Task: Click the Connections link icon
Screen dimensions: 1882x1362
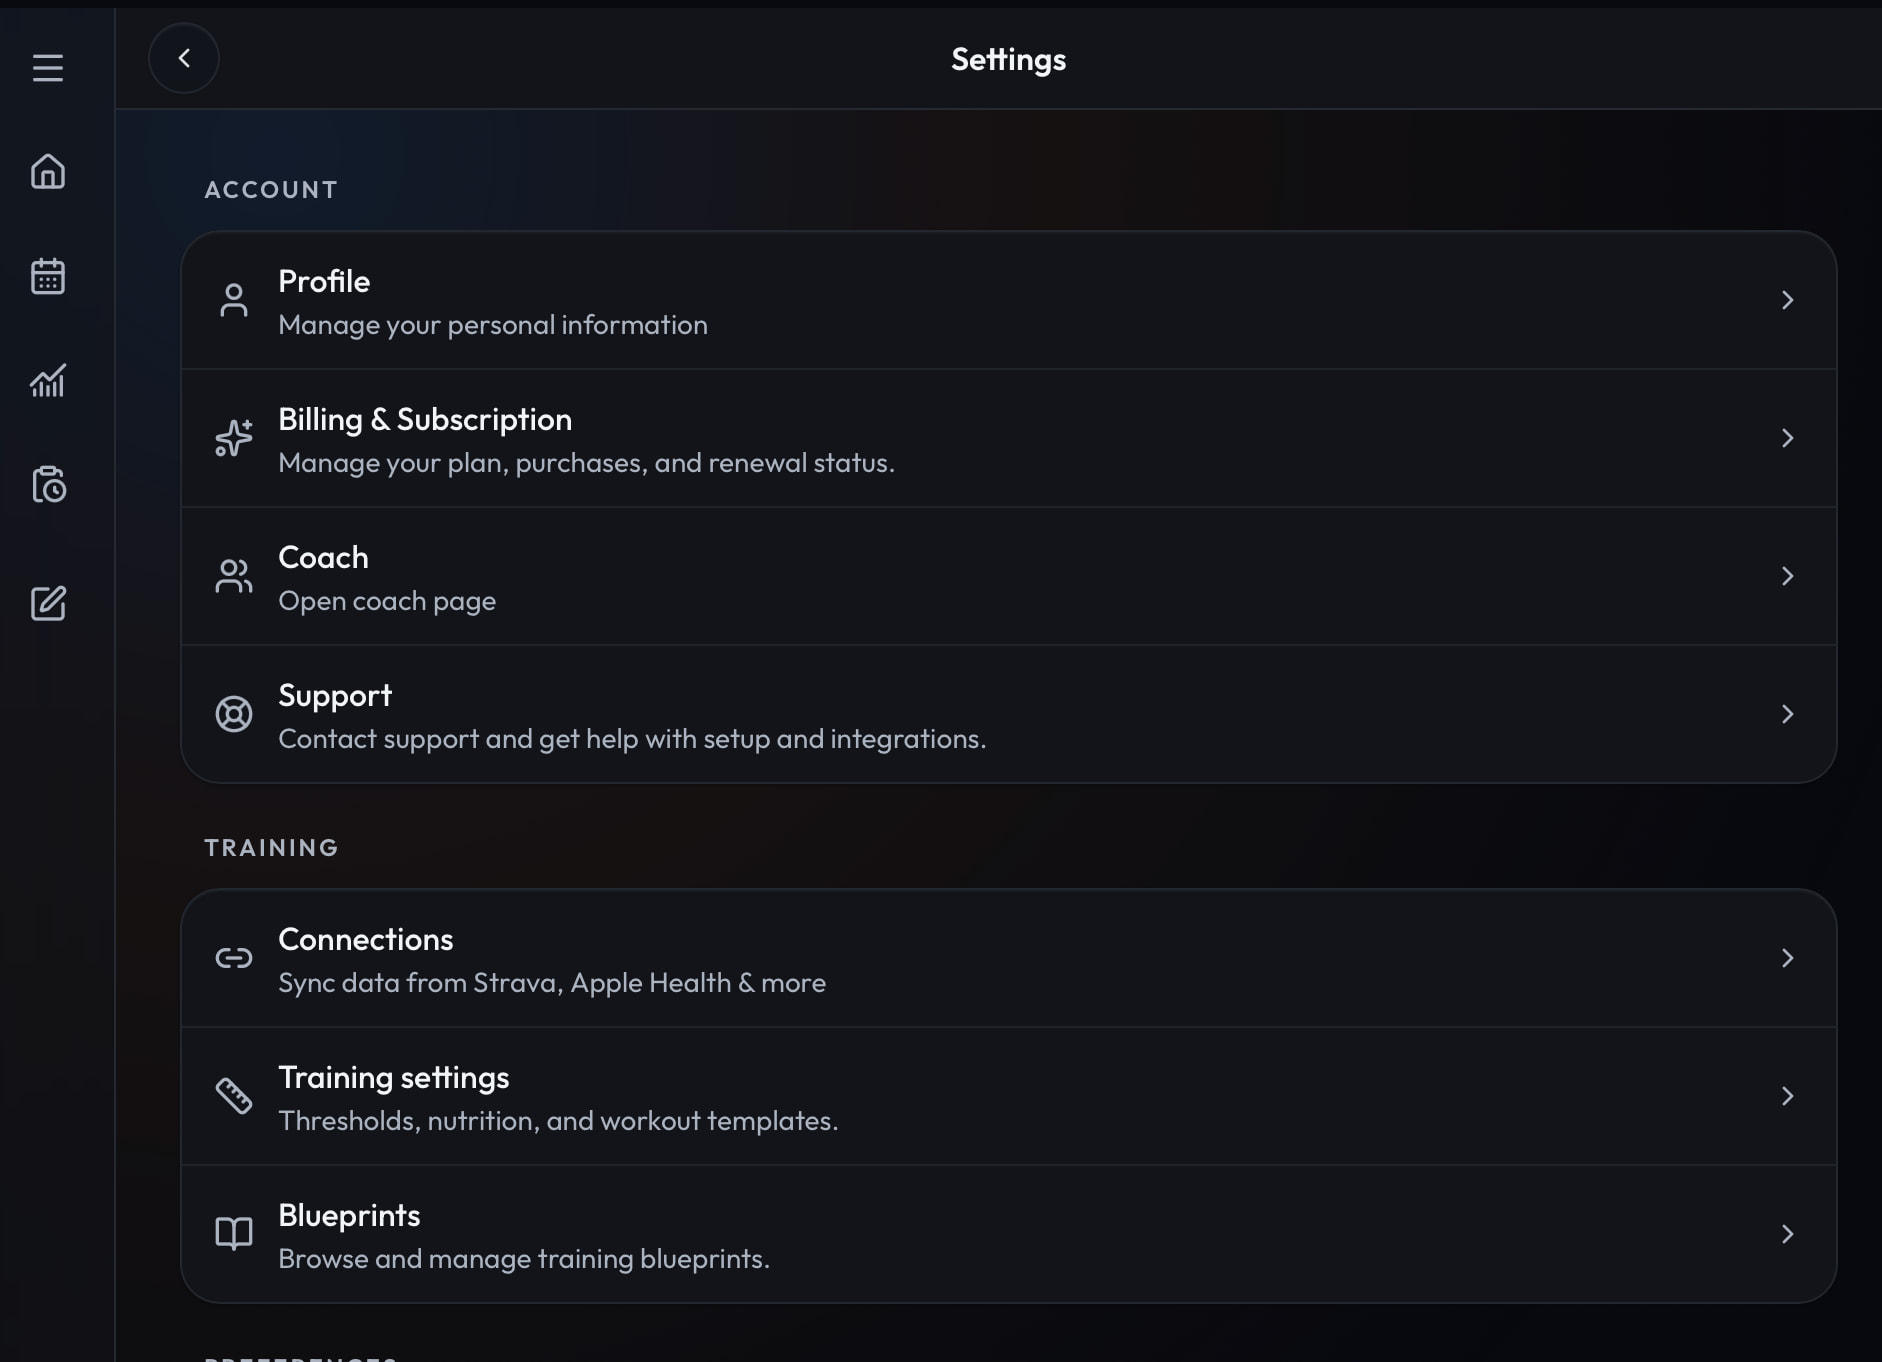Action: coord(234,958)
